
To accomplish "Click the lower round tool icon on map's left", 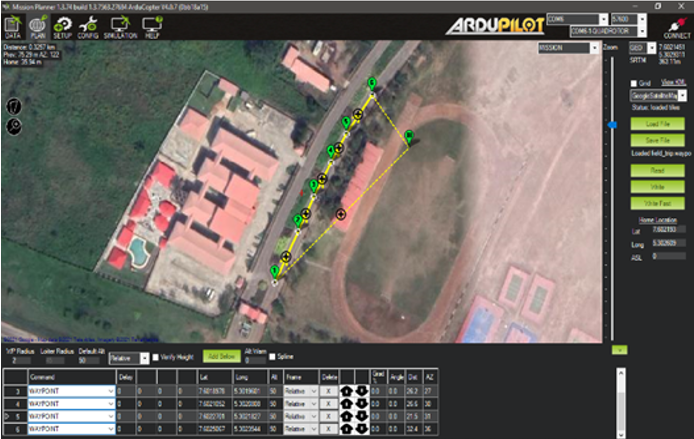I will (x=14, y=127).
